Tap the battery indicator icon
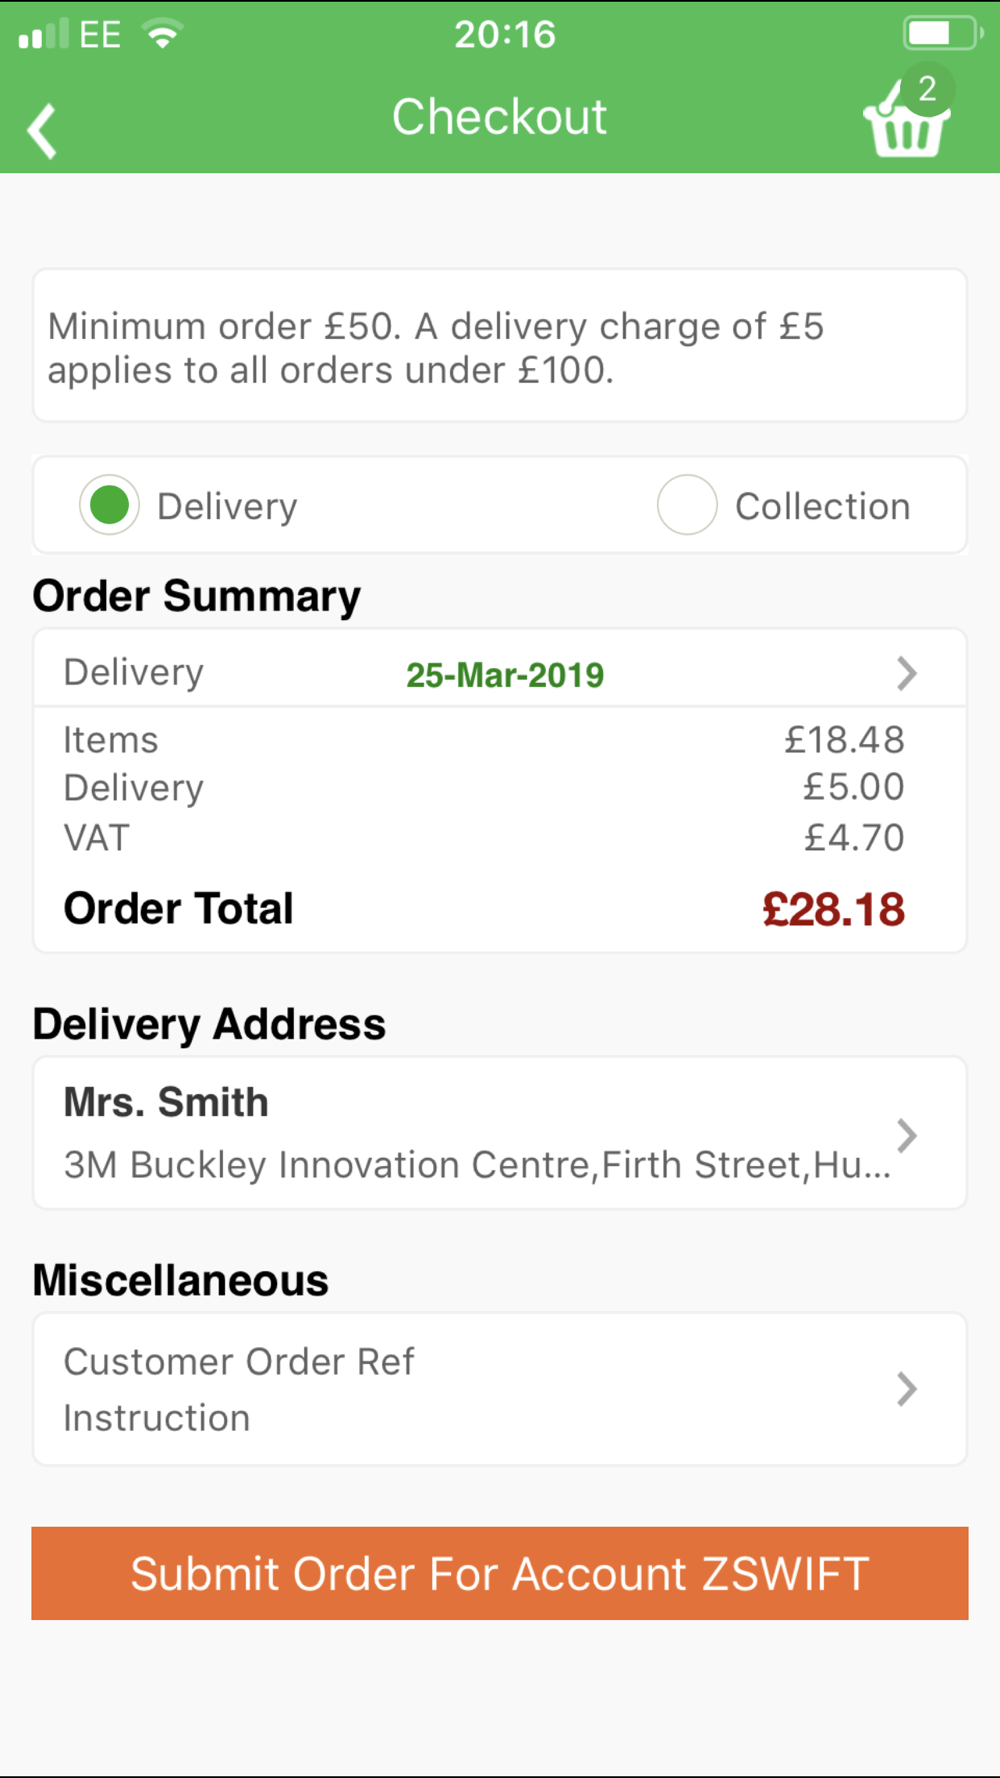The image size is (1000, 1778). [941, 33]
